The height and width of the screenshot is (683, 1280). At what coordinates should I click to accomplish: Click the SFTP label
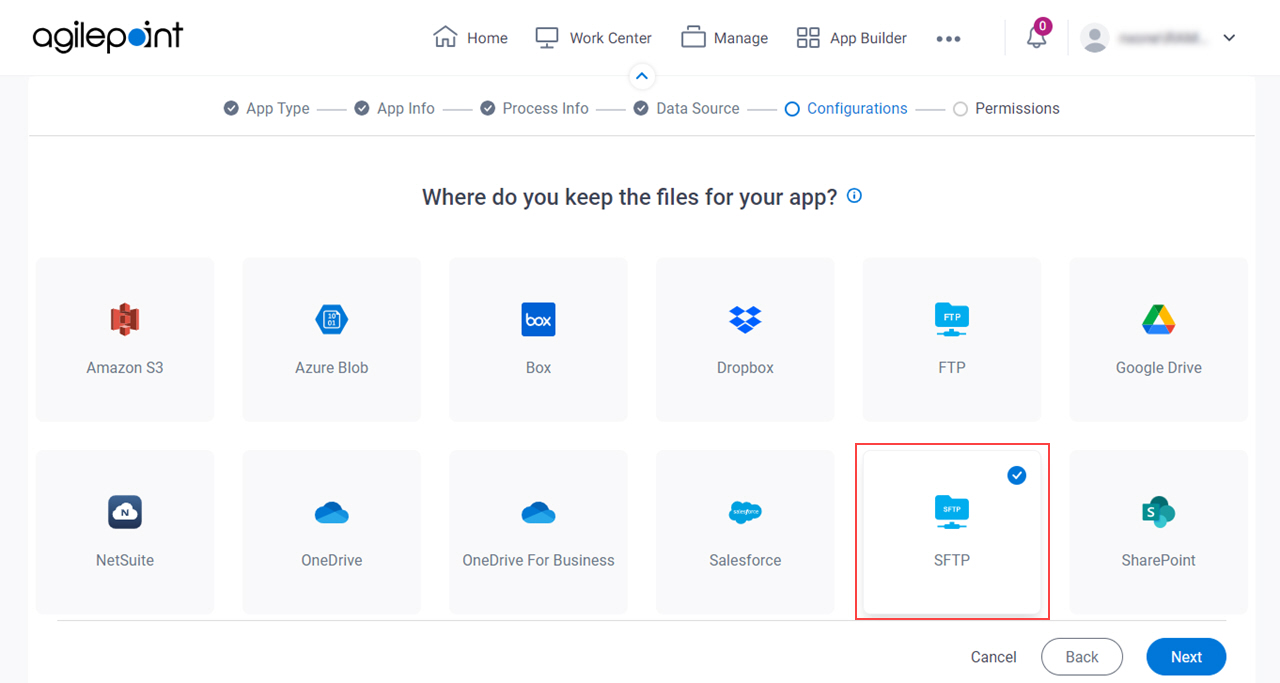(x=952, y=560)
